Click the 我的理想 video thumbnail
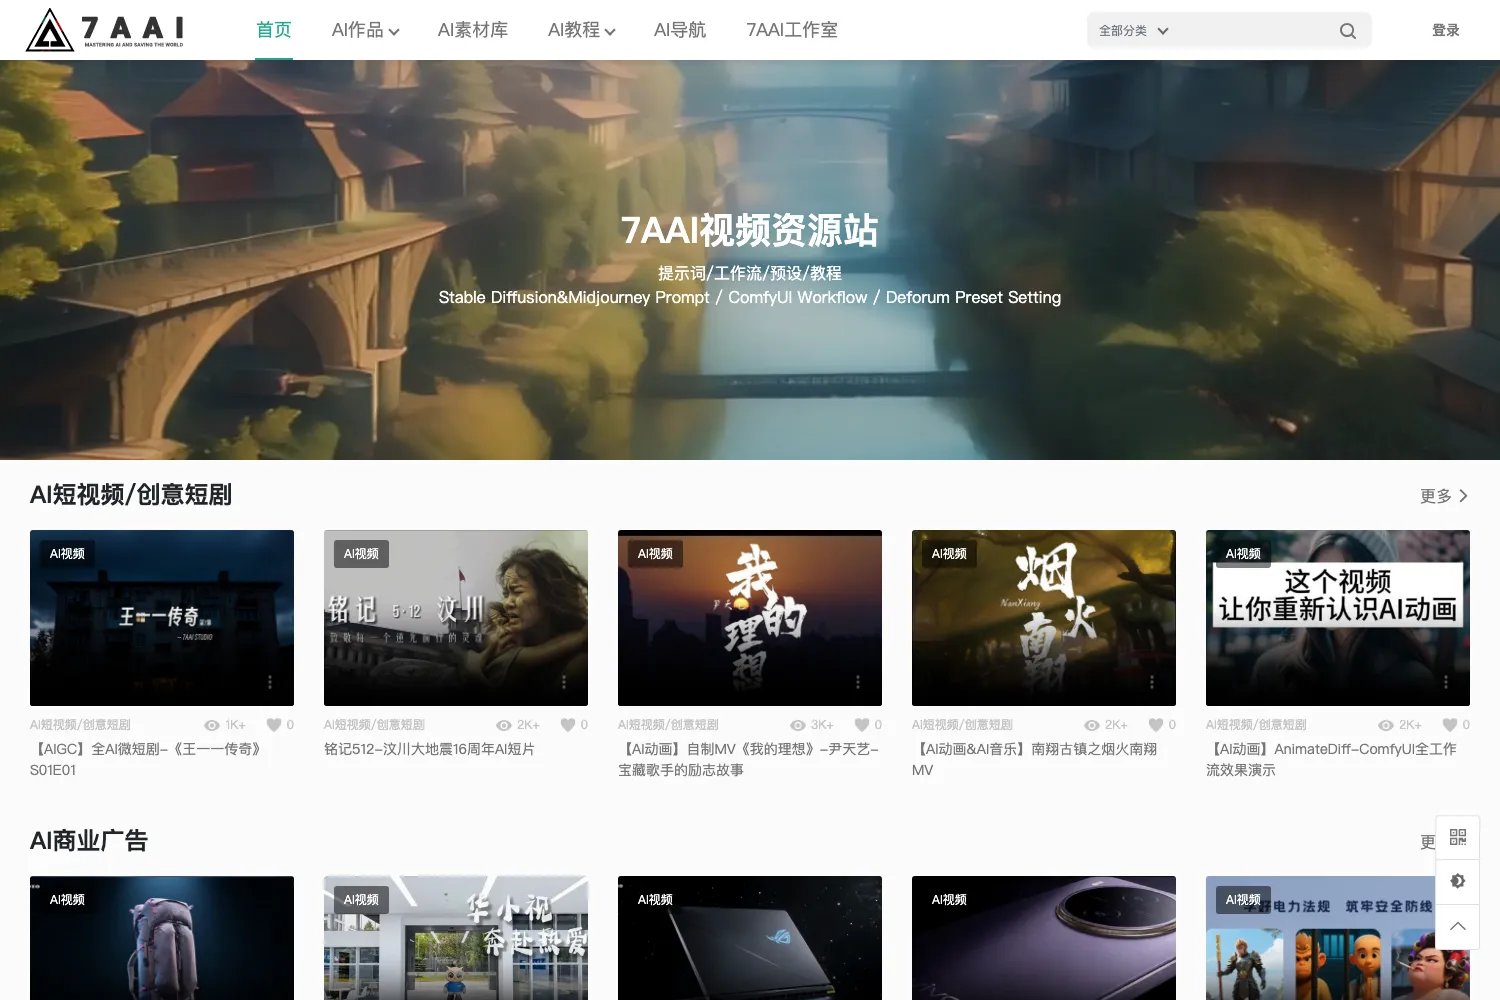 click(750, 618)
